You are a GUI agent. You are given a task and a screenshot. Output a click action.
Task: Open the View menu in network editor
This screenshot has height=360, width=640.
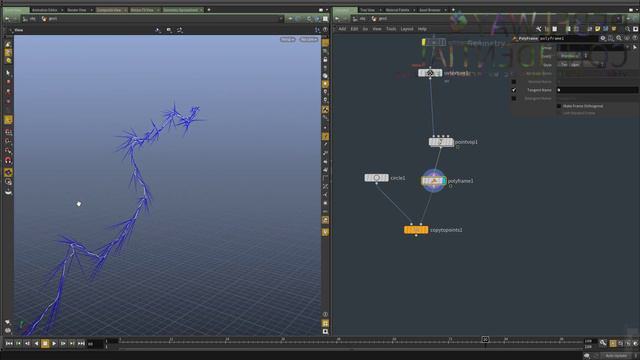[x=377, y=29]
